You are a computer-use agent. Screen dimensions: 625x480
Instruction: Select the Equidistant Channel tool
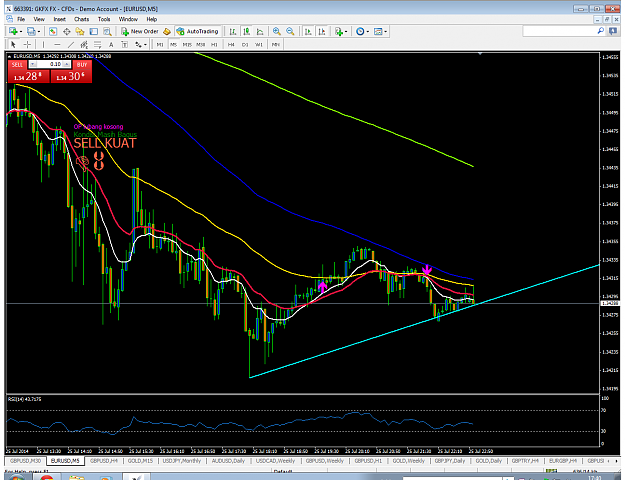[84, 44]
